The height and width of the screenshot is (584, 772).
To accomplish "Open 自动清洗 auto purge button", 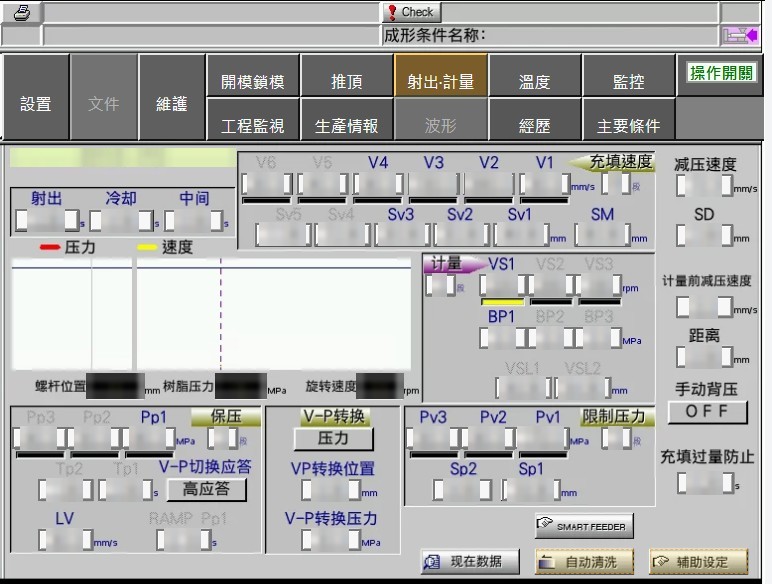I will pos(584,561).
